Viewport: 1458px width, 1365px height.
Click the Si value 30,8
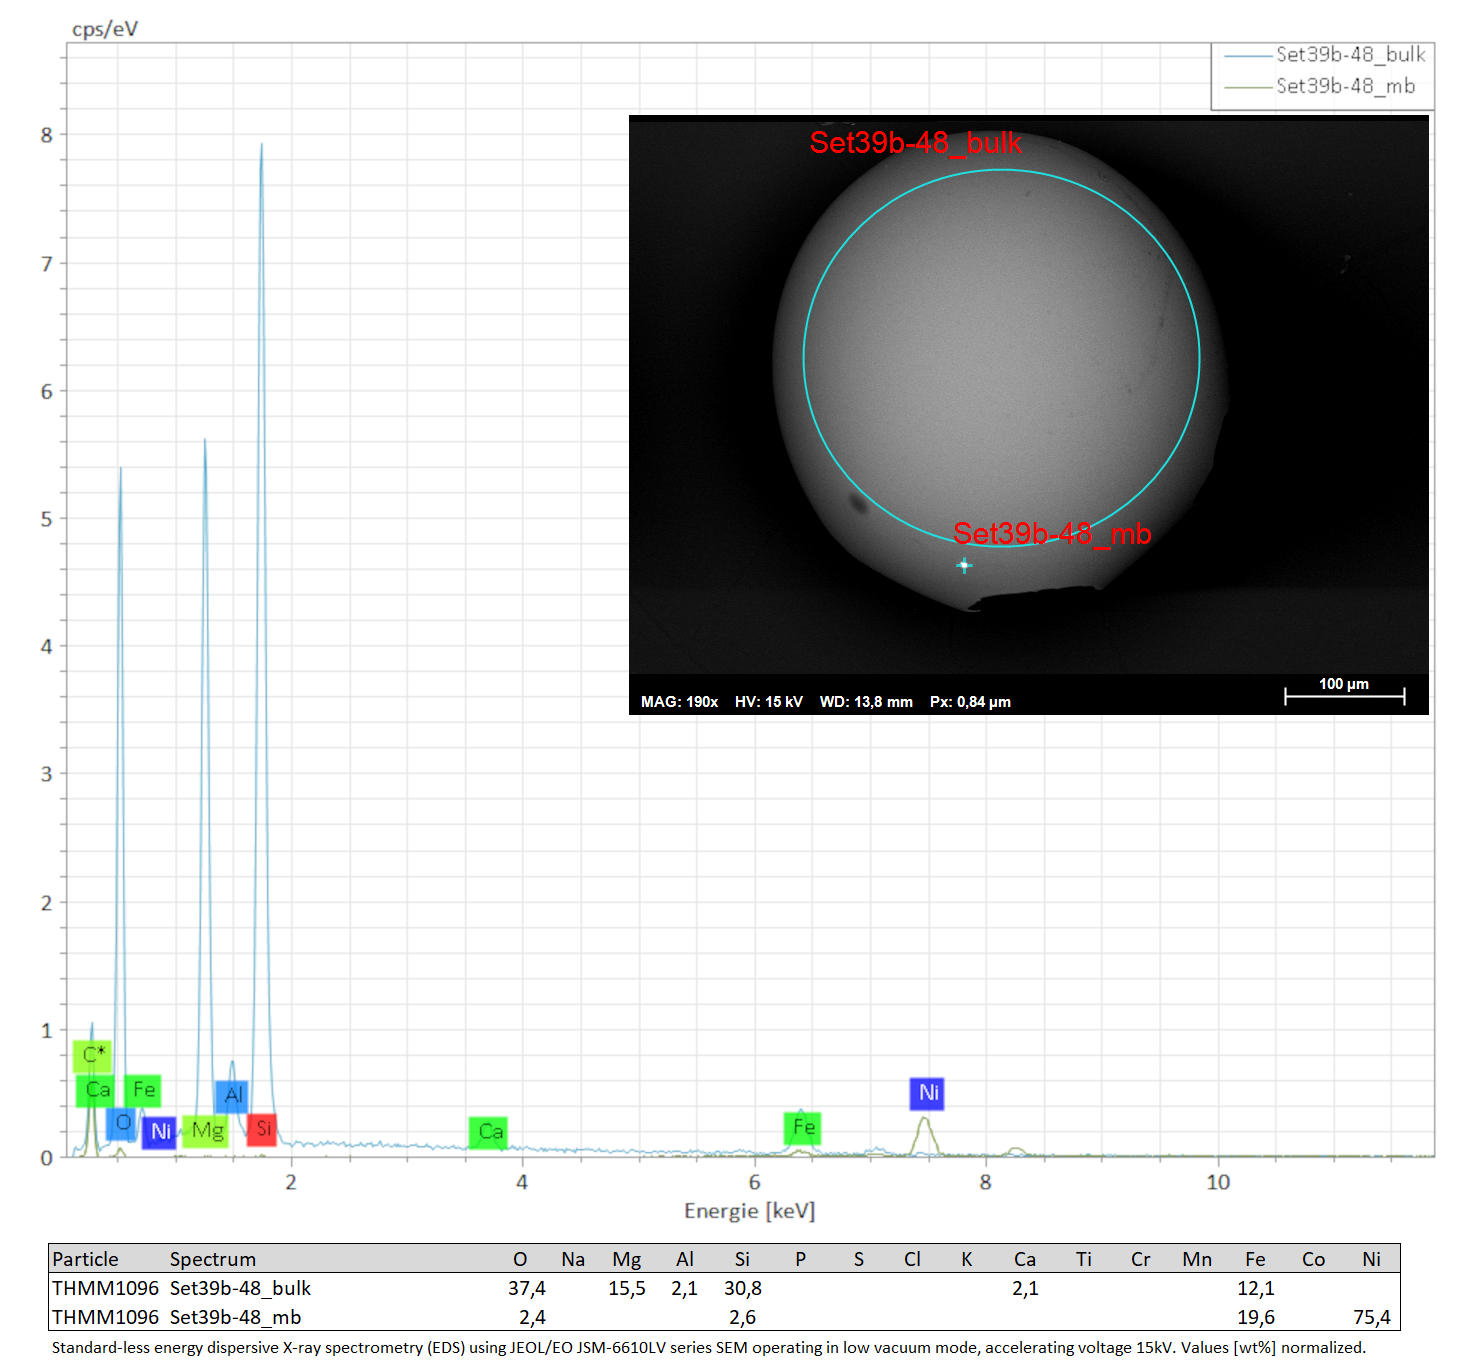(743, 1288)
